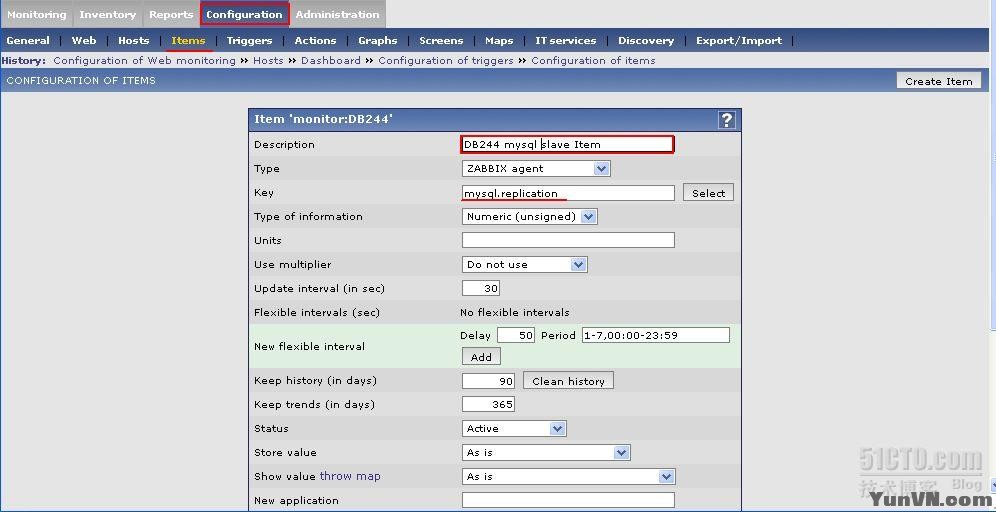The width and height of the screenshot is (996, 512).
Task: Click the 'No flexible intervals' text
Action: pos(515,313)
